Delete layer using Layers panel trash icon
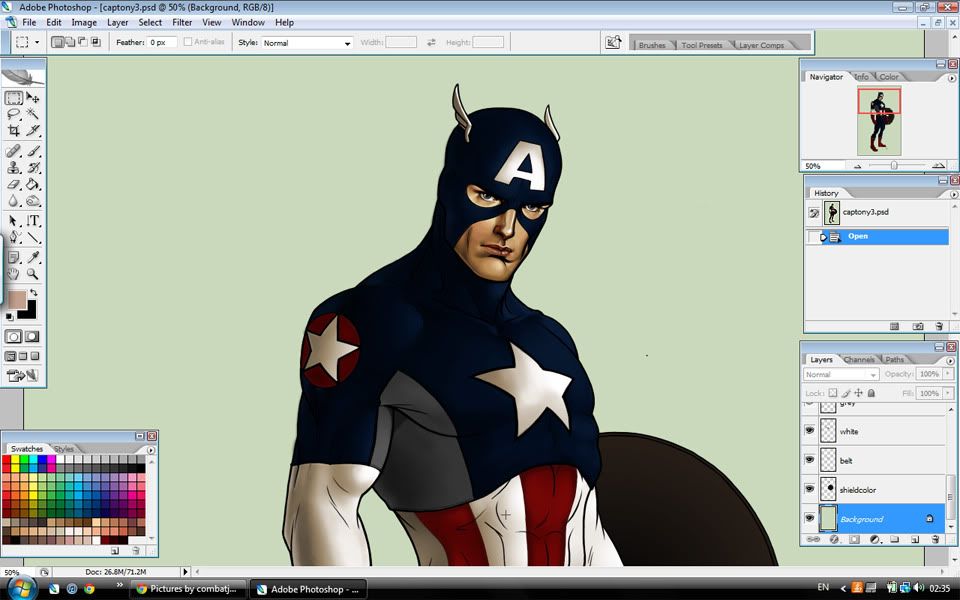Screen dimensions: 960x600 (x=935, y=539)
